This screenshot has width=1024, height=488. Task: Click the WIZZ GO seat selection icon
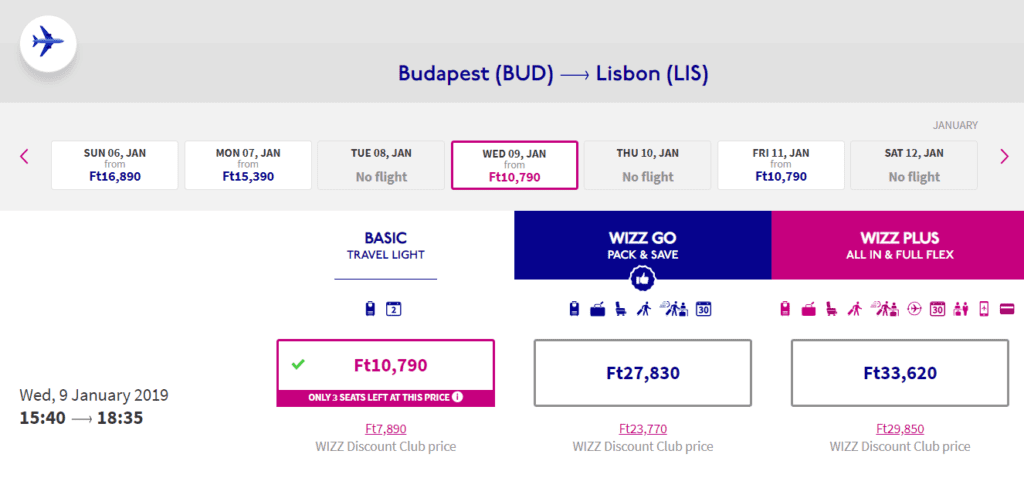[x=620, y=308]
